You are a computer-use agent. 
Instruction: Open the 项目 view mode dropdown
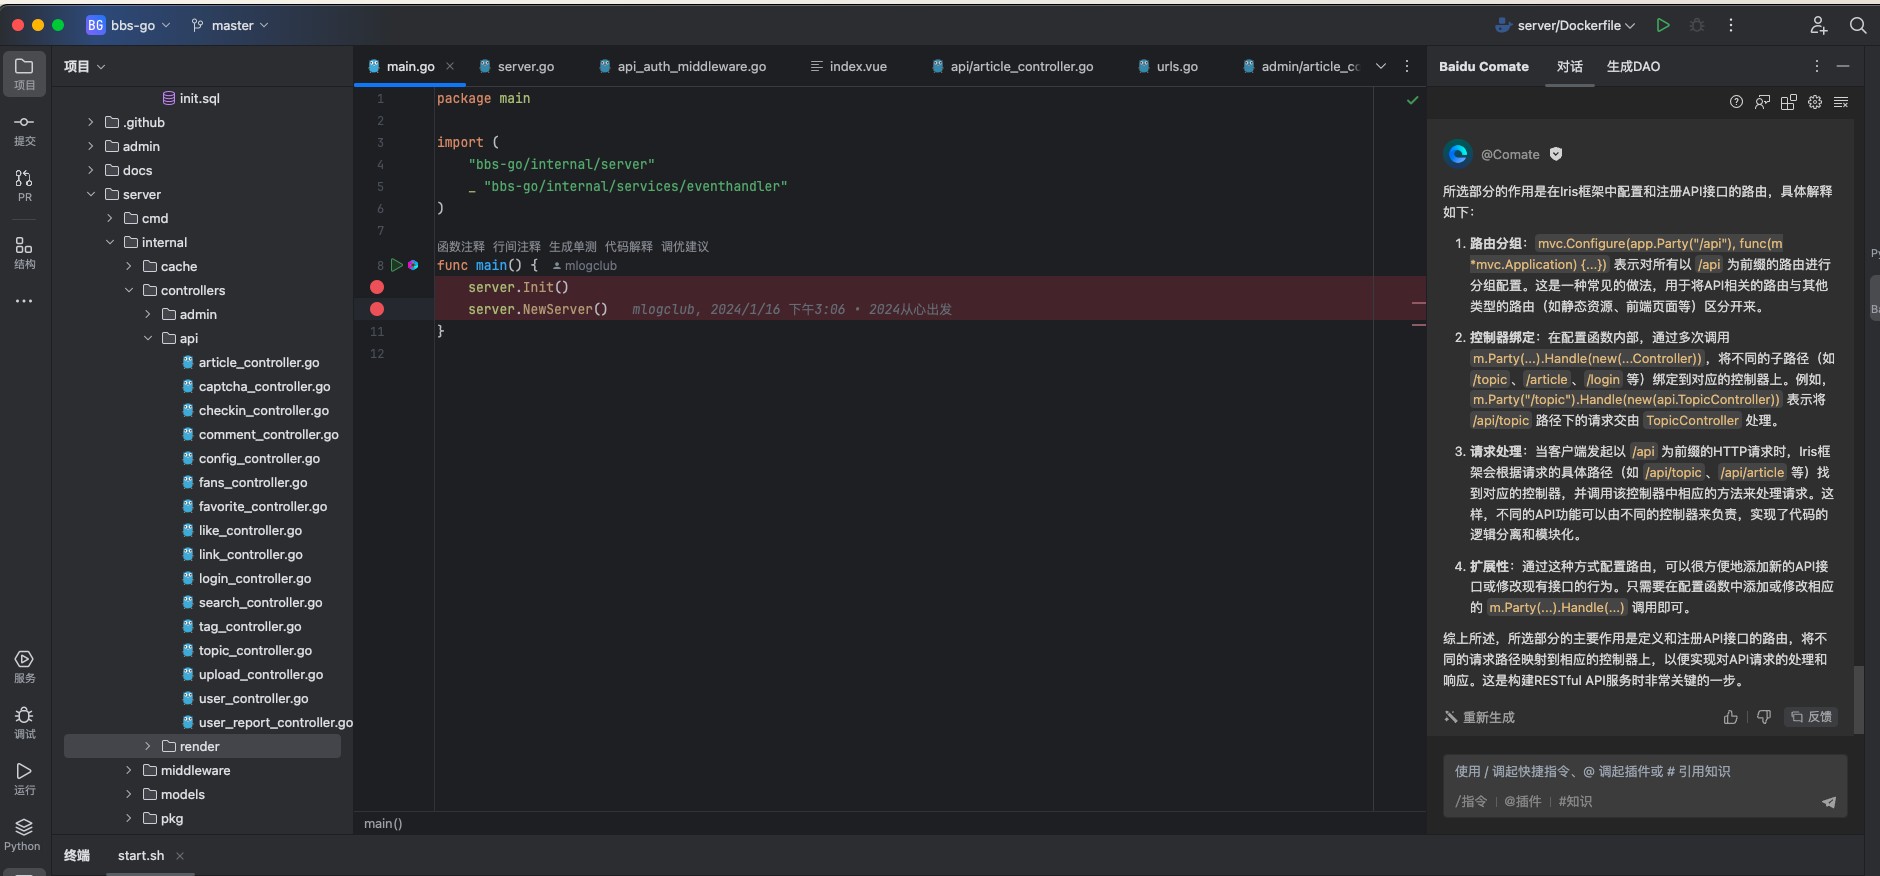(x=85, y=66)
